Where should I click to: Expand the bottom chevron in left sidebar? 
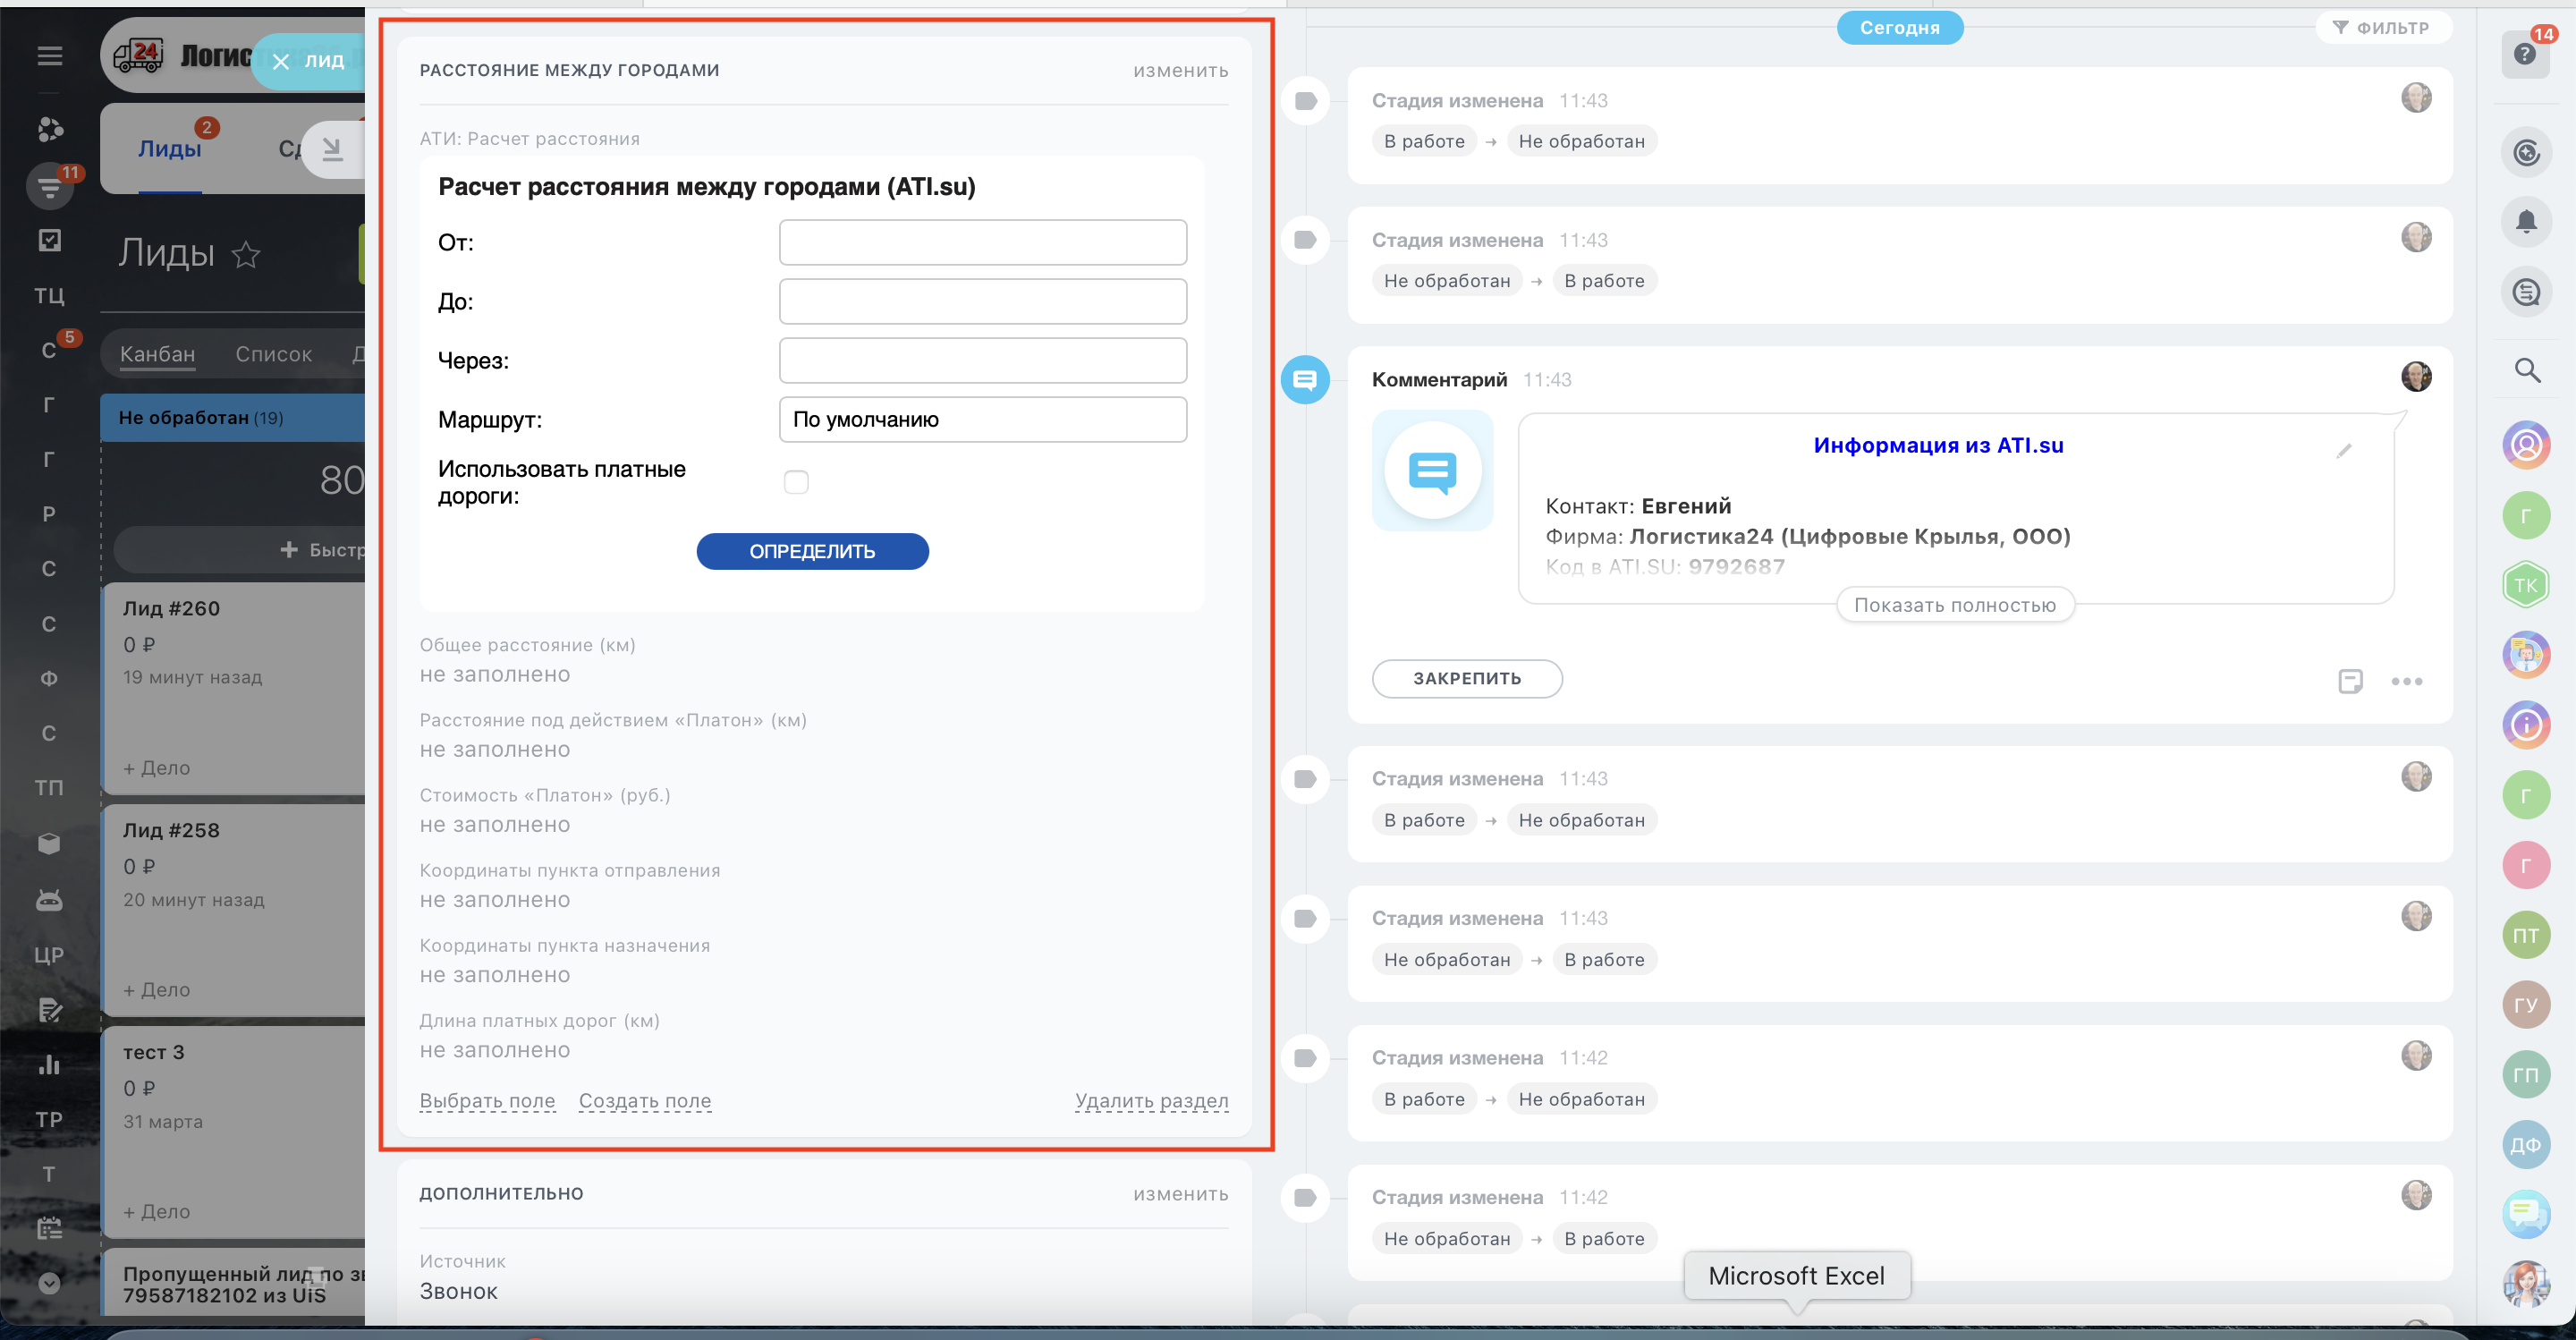click(49, 1283)
